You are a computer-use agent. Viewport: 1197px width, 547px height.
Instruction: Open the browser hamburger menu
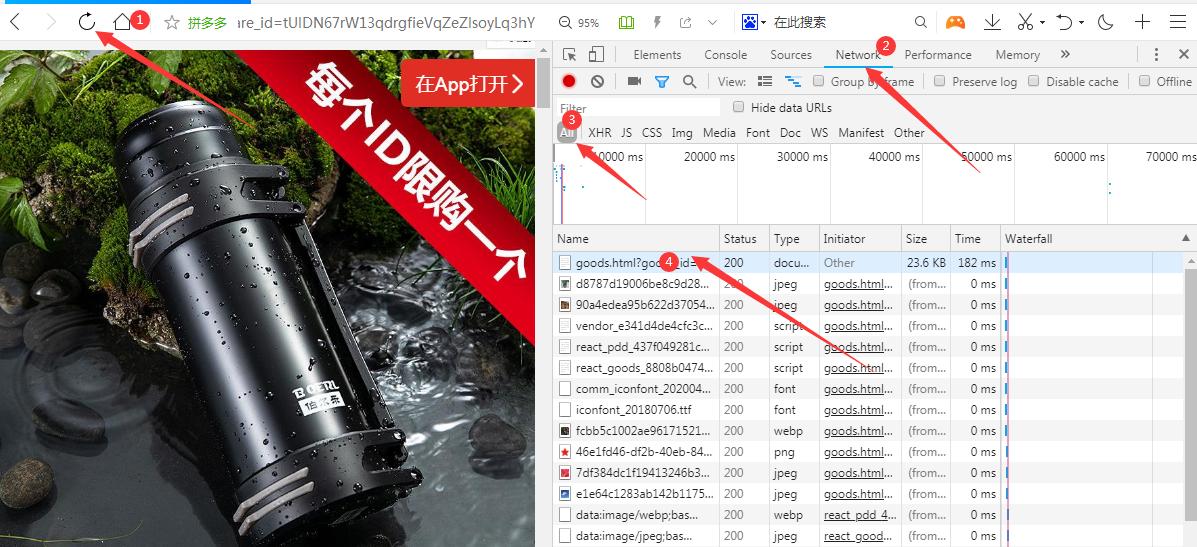tap(1178, 22)
